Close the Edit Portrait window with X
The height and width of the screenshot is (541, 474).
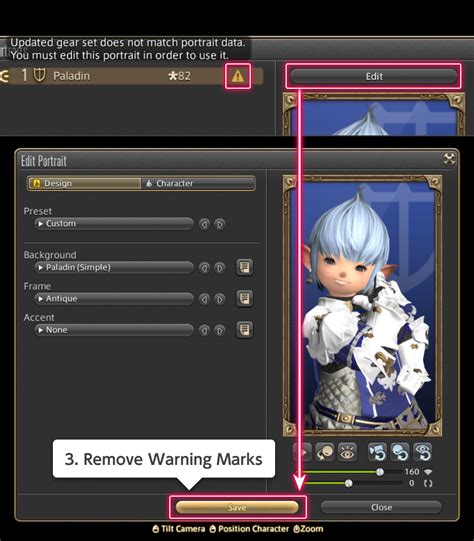pos(449,159)
